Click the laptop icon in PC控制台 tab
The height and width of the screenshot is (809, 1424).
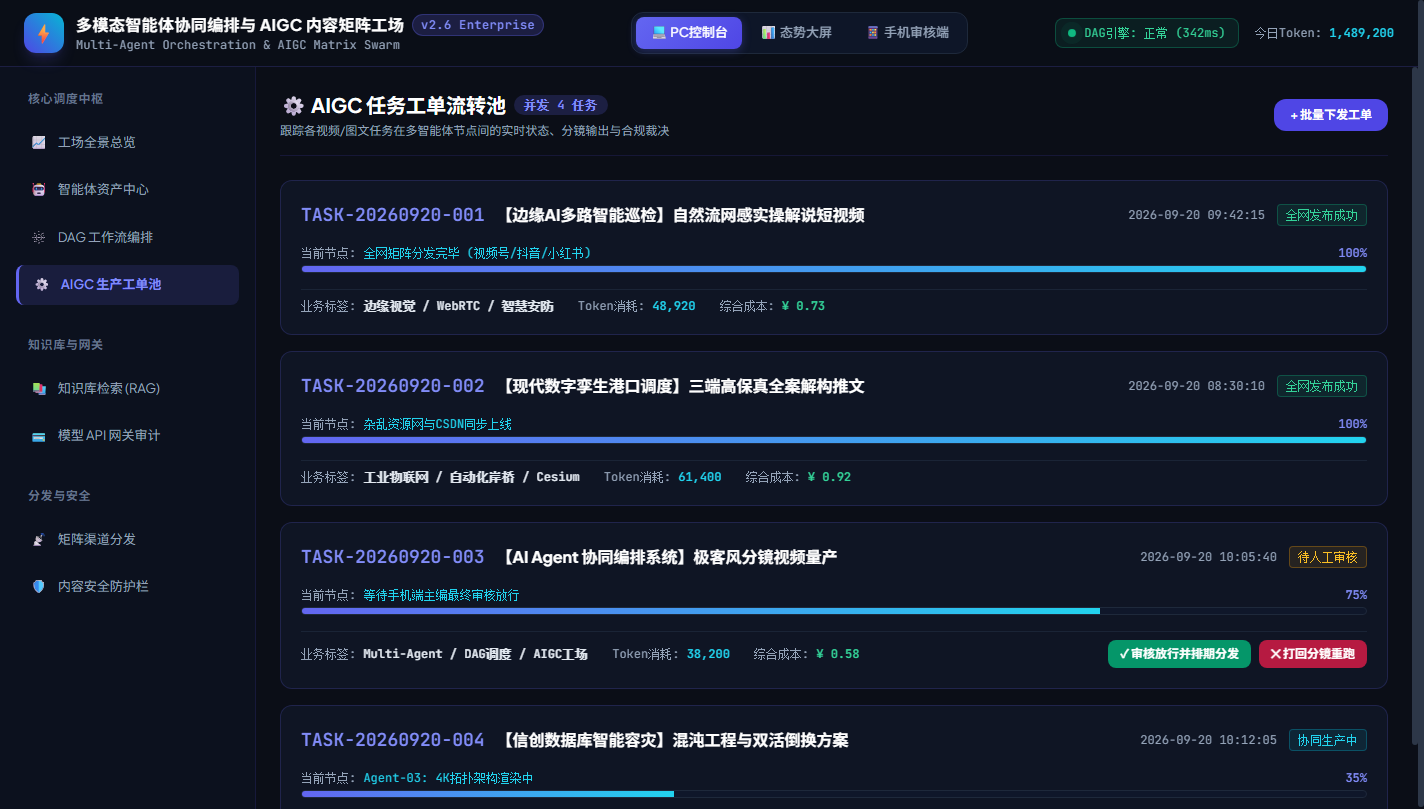659,32
